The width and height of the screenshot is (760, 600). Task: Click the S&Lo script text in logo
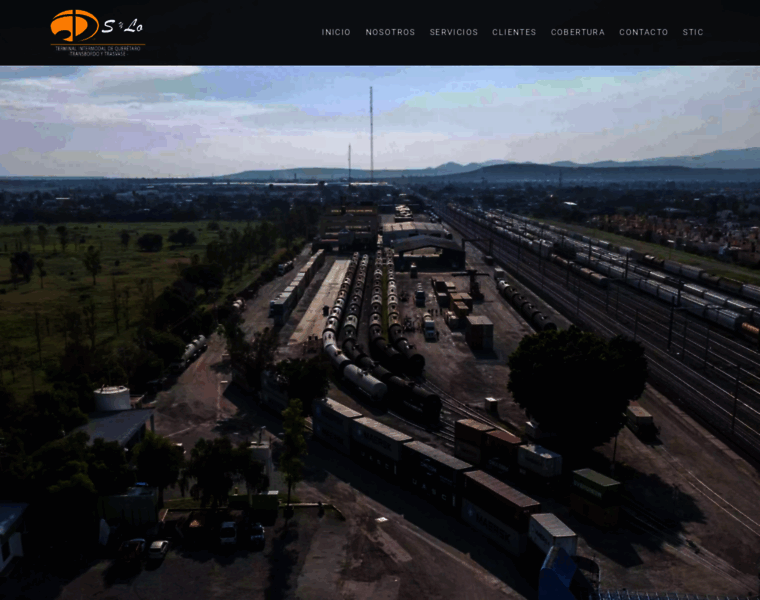pyautogui.click(x=123, y=26)
